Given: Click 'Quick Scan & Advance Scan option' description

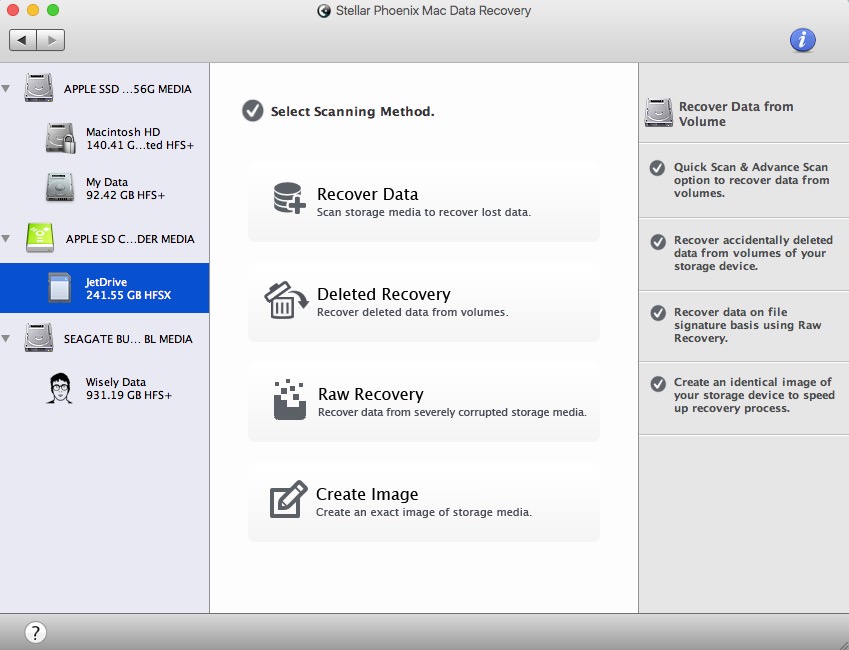Looking at the screenshot, I should (752, 180).
